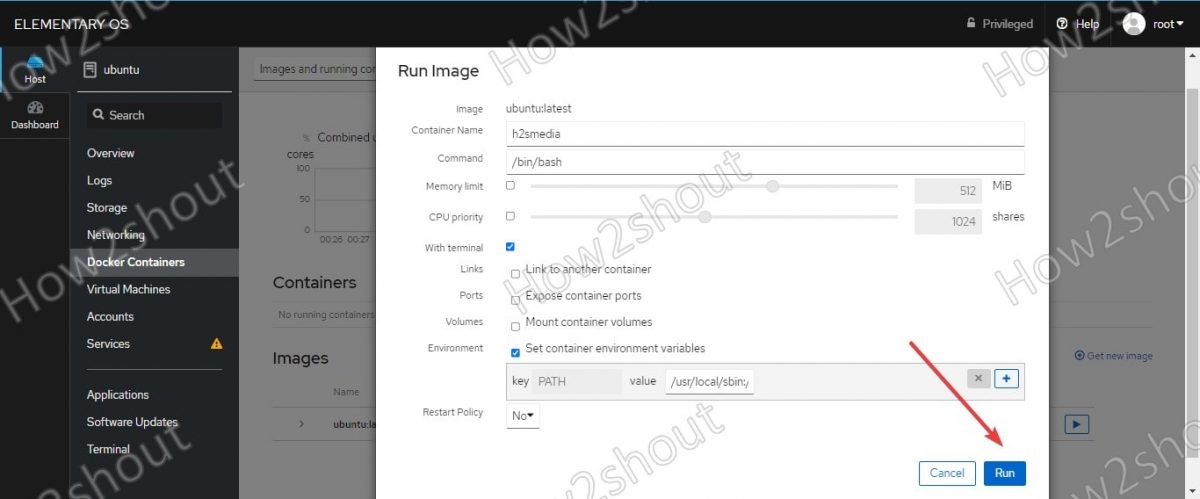
Task: Click the search magnifier icon
Action: (99, 115)
